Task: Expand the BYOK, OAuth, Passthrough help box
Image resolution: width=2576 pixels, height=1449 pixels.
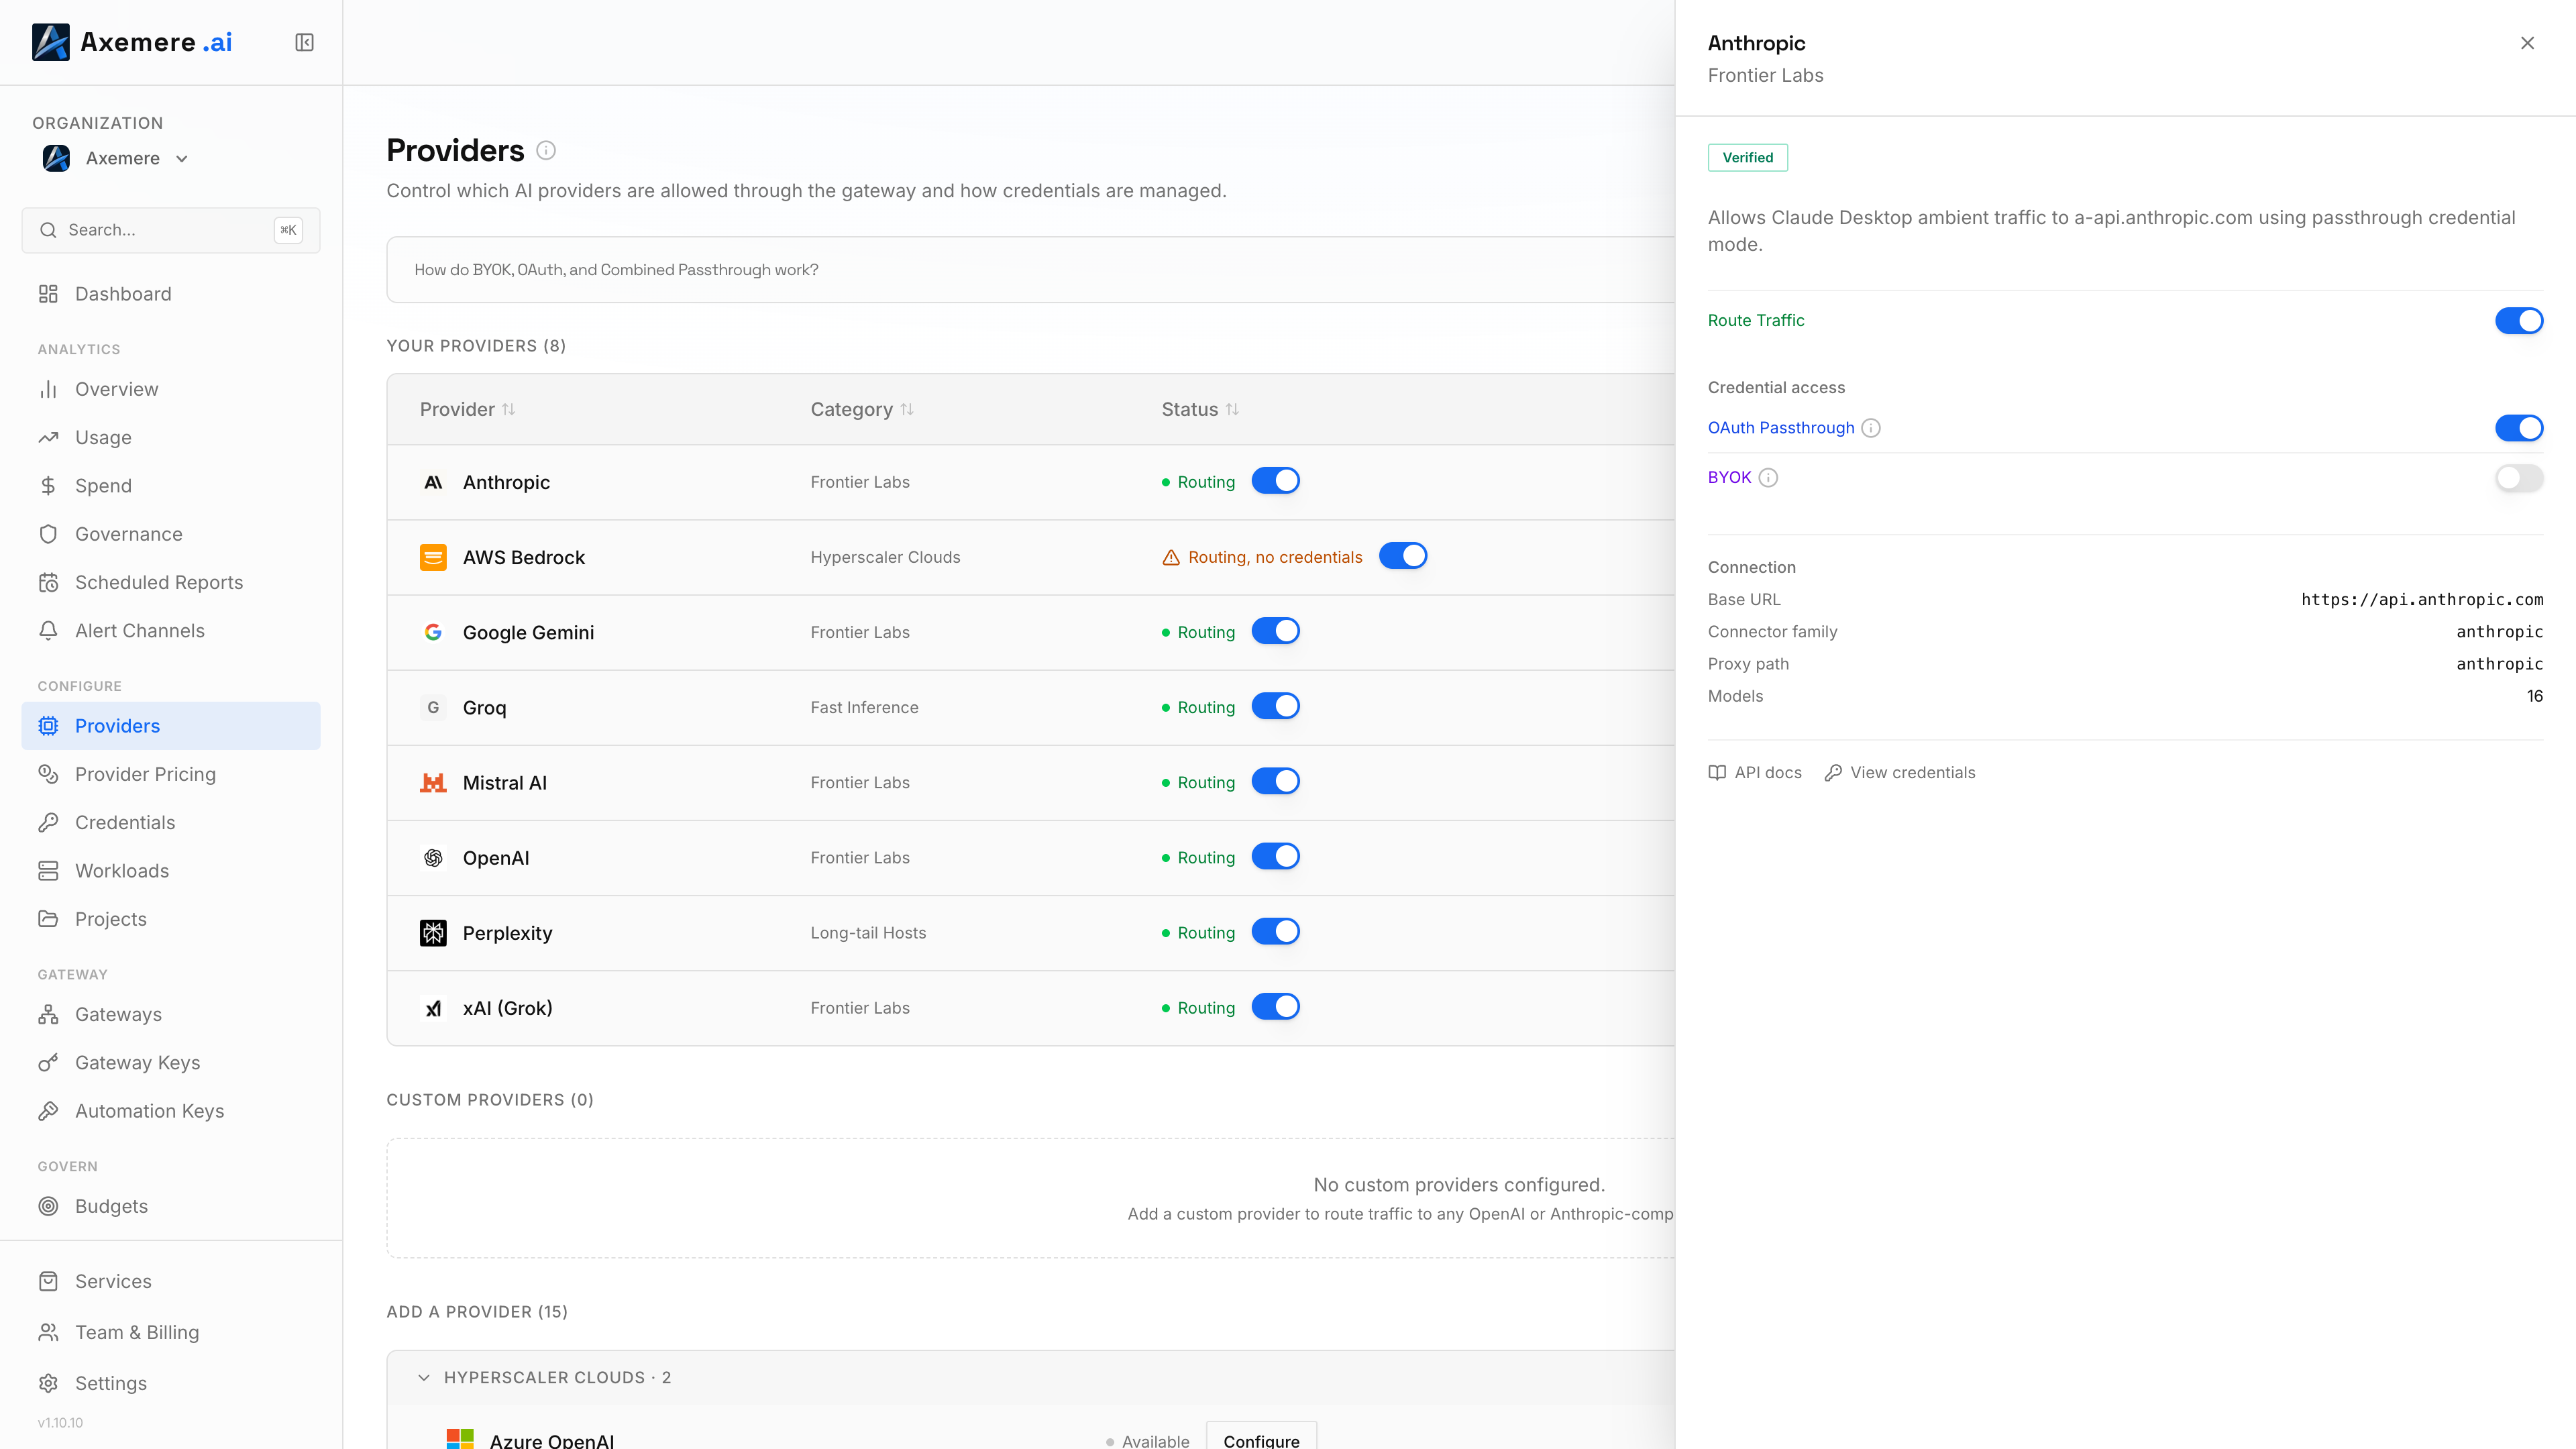Action: pos(1030,270)
